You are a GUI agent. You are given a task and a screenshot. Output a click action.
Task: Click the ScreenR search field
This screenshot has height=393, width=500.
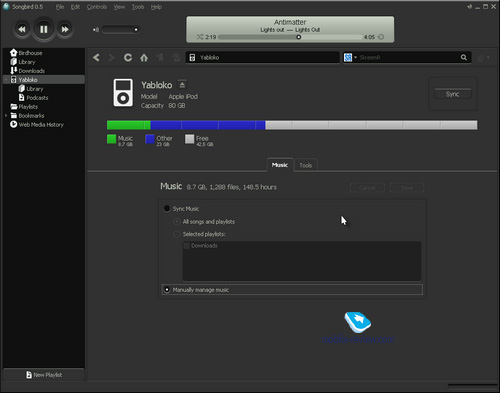coord(408,57)
